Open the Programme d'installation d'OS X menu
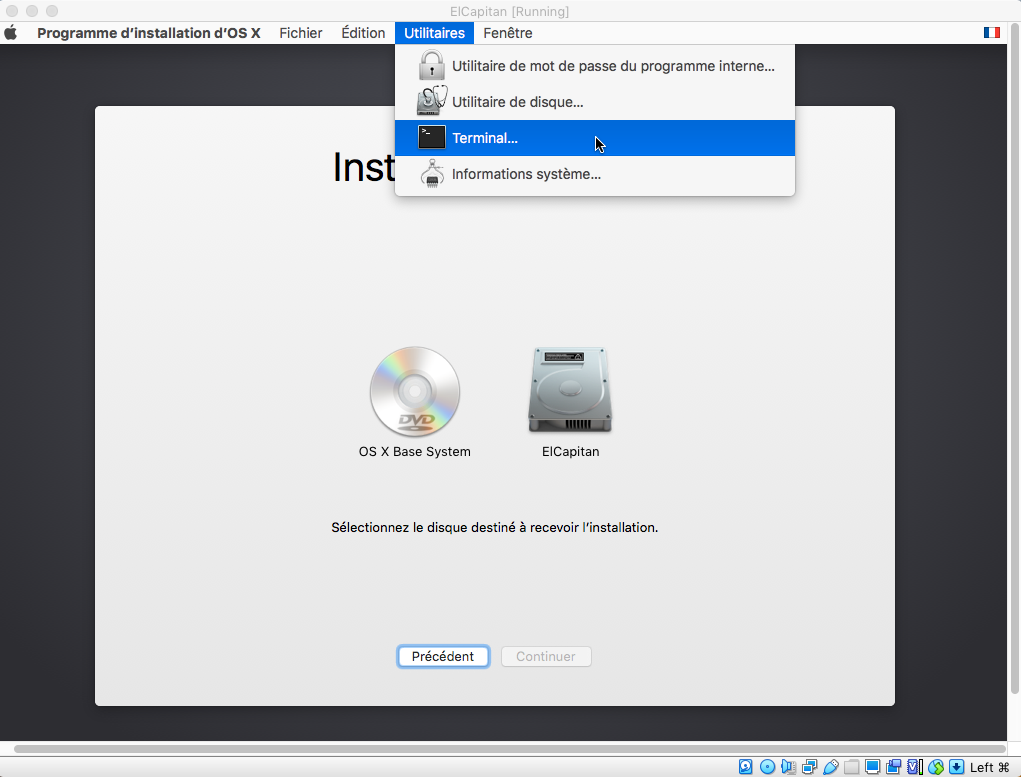Screen dimensions: 1021x777 pyautogui.click(x=148, y=33)
